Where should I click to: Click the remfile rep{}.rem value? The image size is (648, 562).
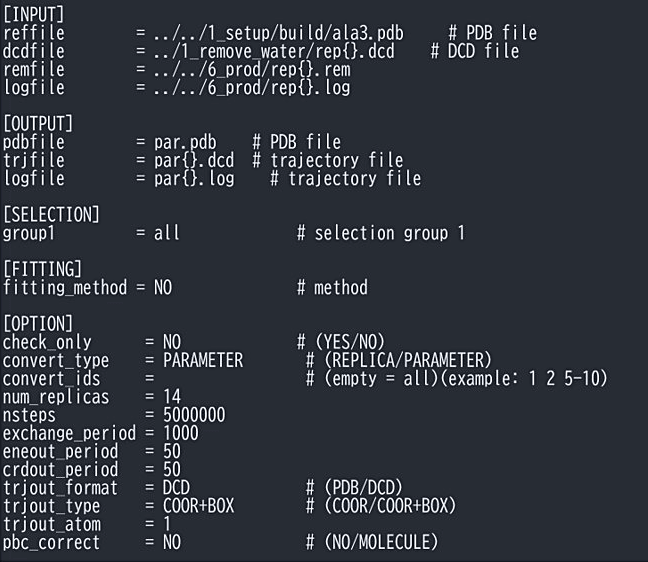(x=252, y=70)
